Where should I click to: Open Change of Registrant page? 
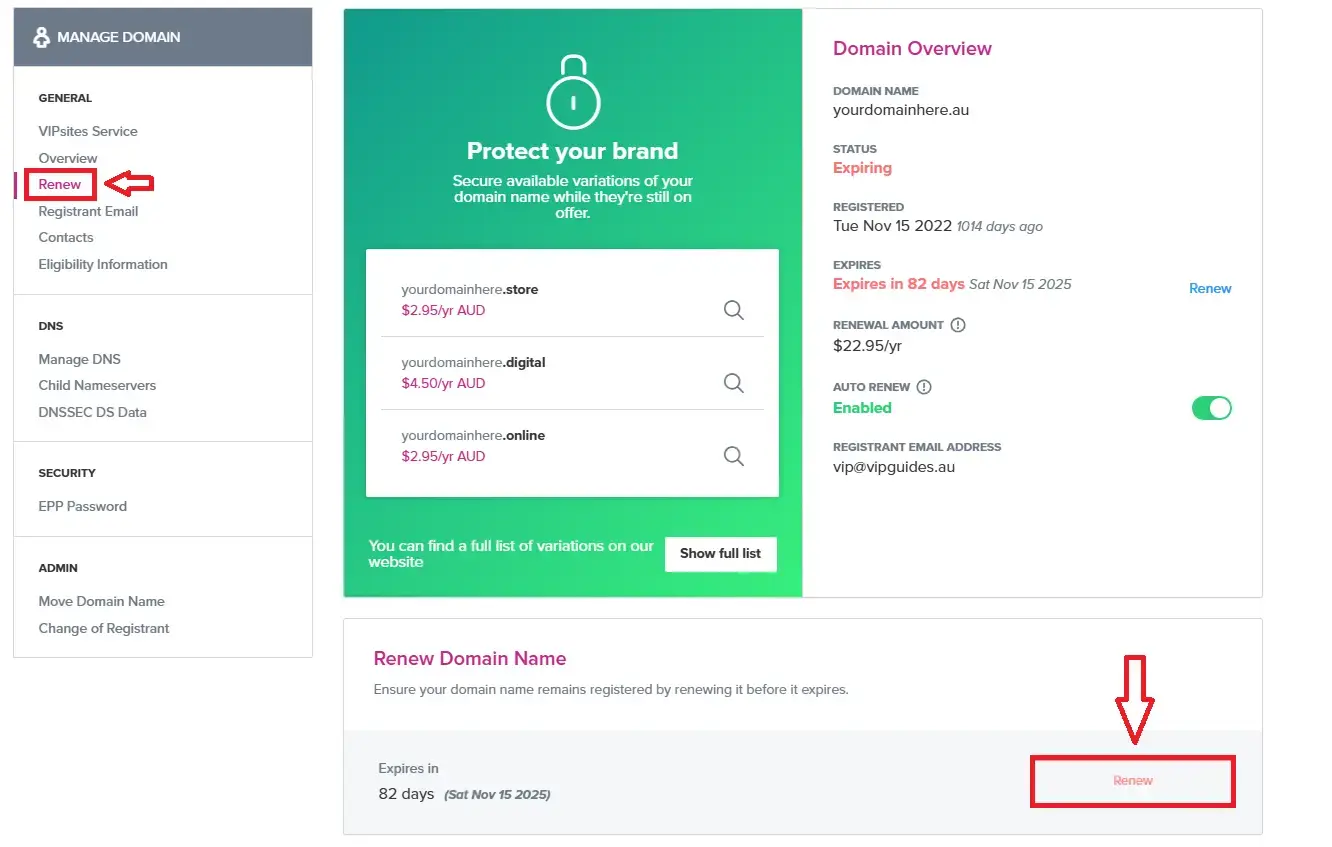104,628
